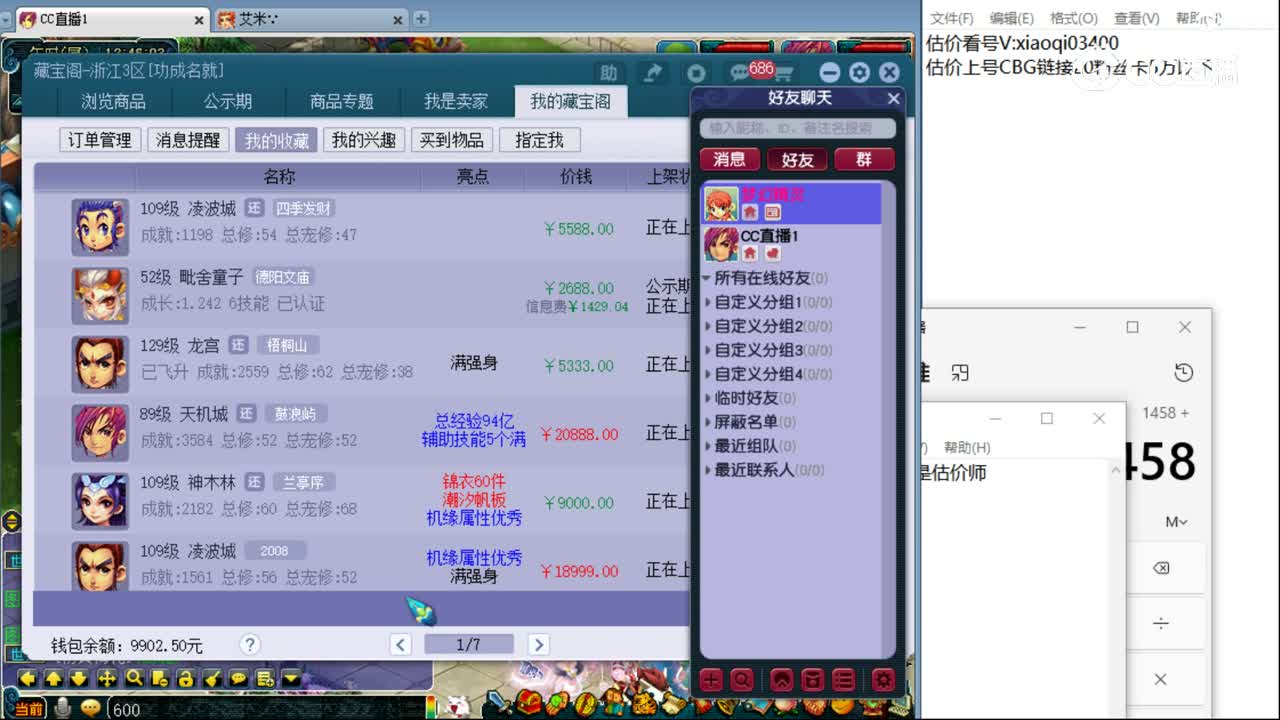Go to next page of listings
The height and width of the screenshot is (720, 1280).
click(x=537, y=644)
